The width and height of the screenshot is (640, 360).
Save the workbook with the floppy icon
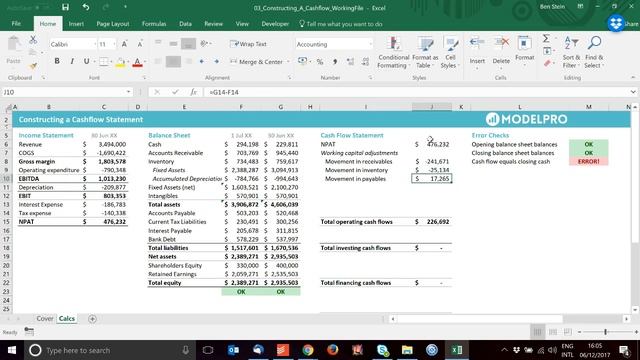65,7
